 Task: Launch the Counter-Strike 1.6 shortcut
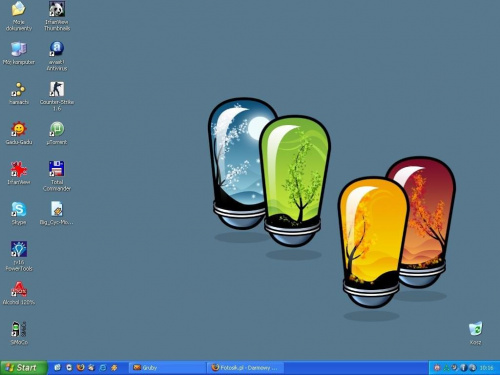[x=57, y=96]
